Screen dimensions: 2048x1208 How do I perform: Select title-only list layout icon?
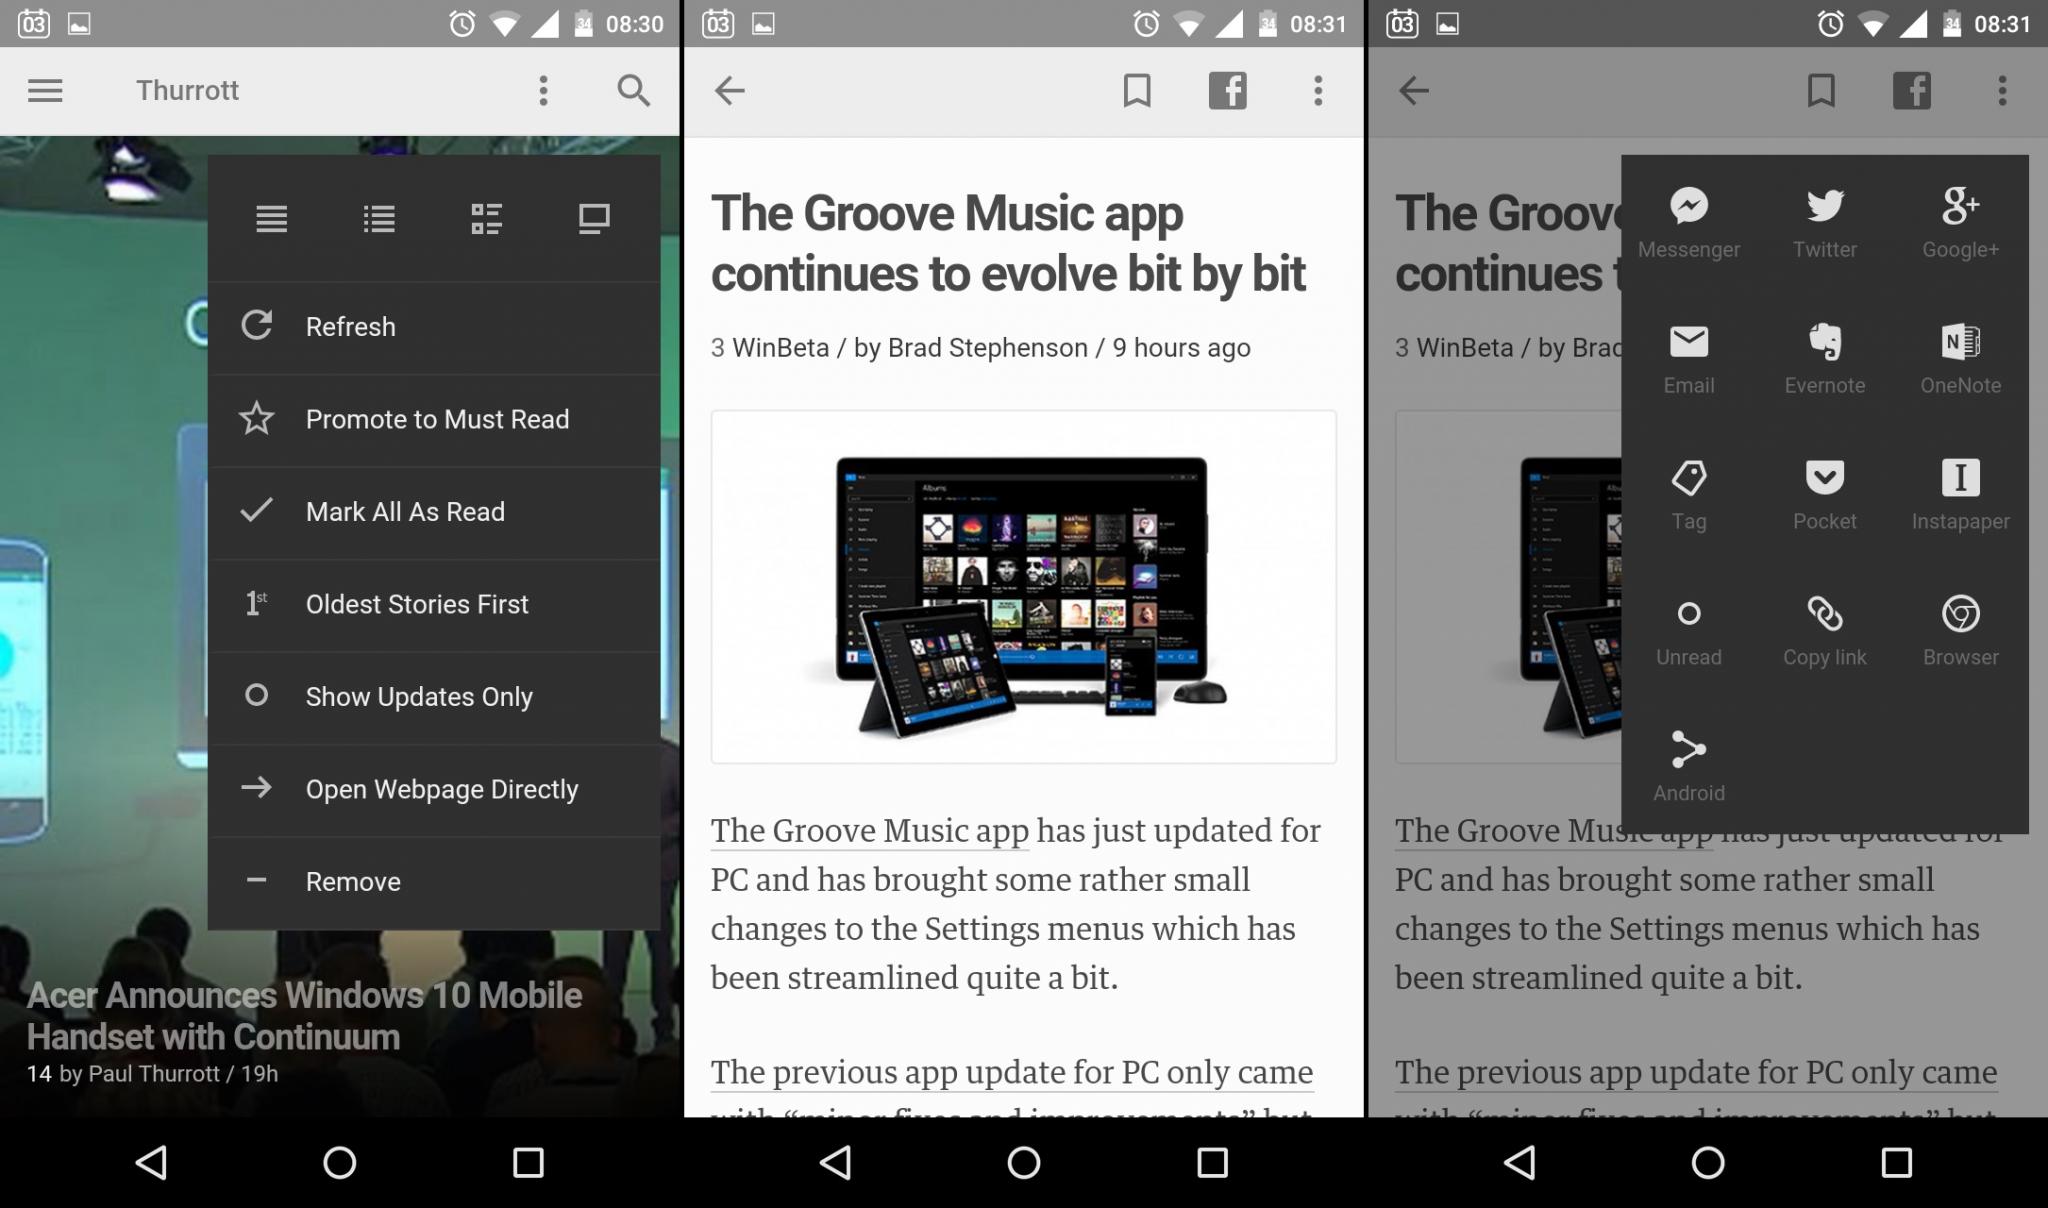point(271,219)
